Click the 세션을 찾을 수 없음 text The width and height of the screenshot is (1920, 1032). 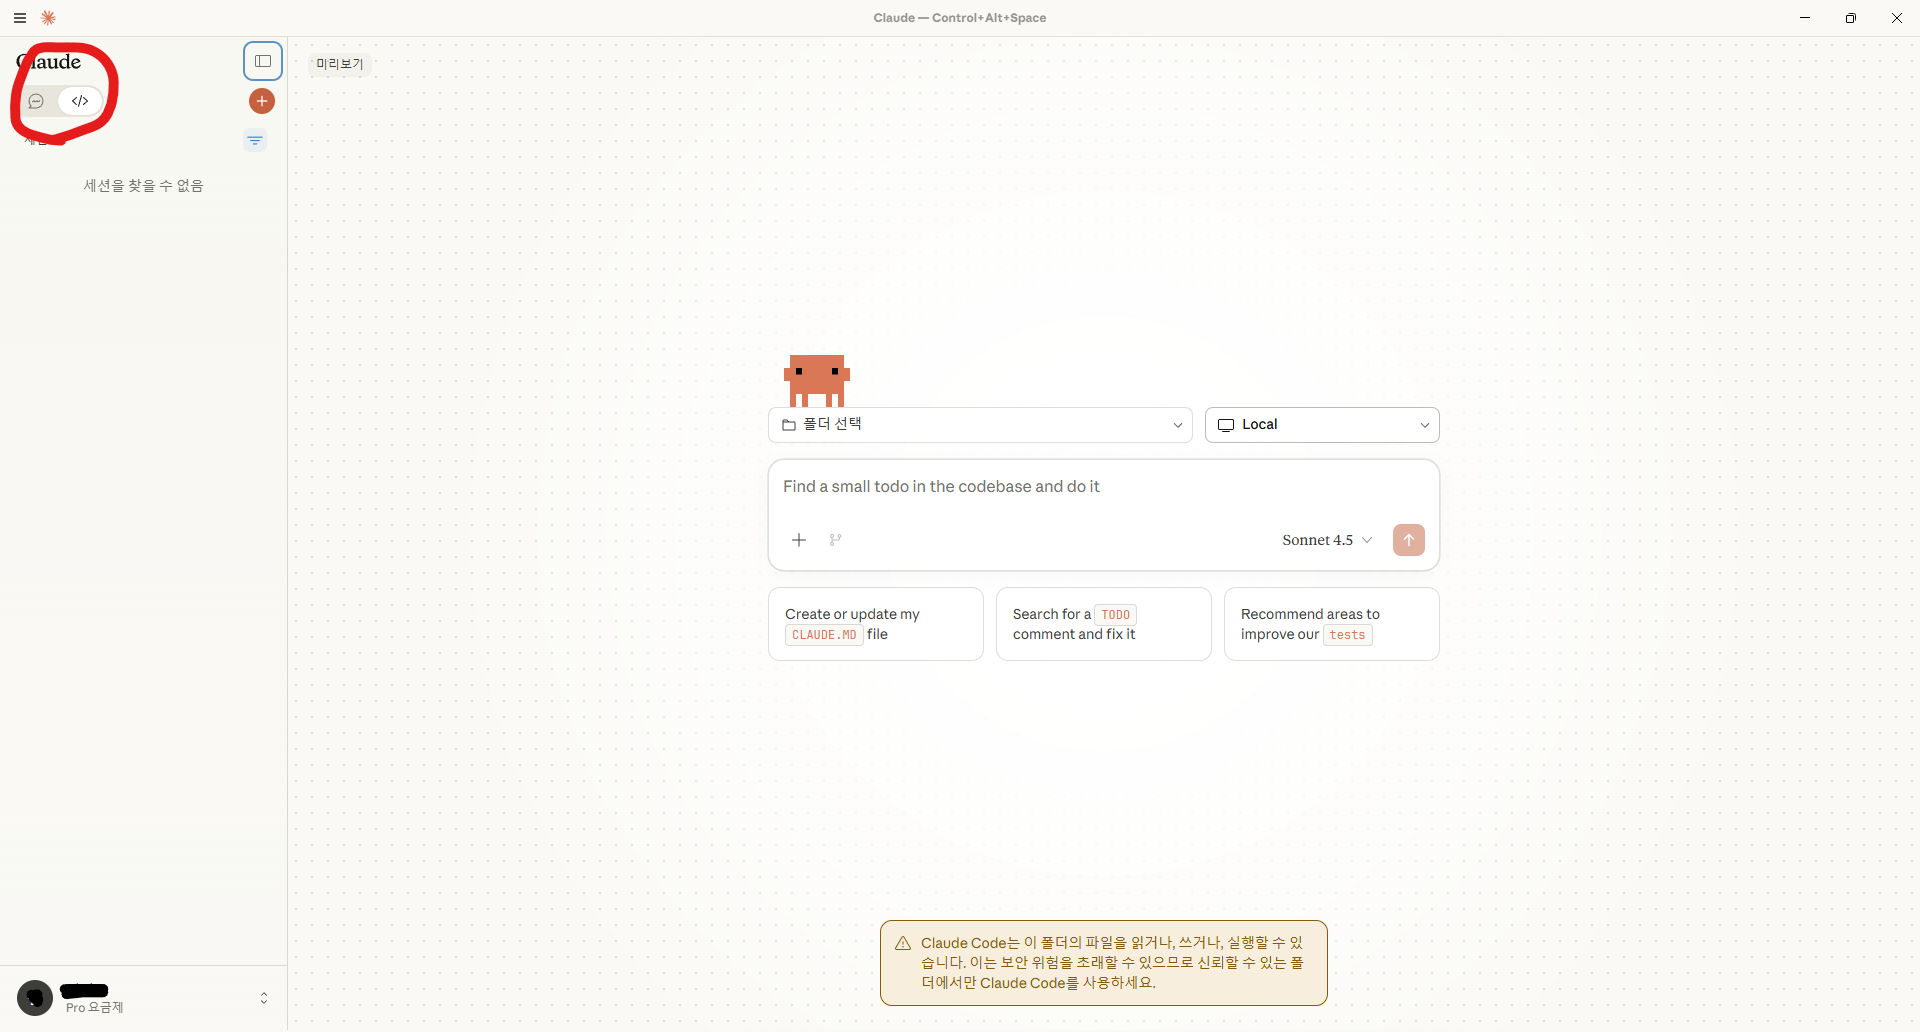[x=144, y=186]
